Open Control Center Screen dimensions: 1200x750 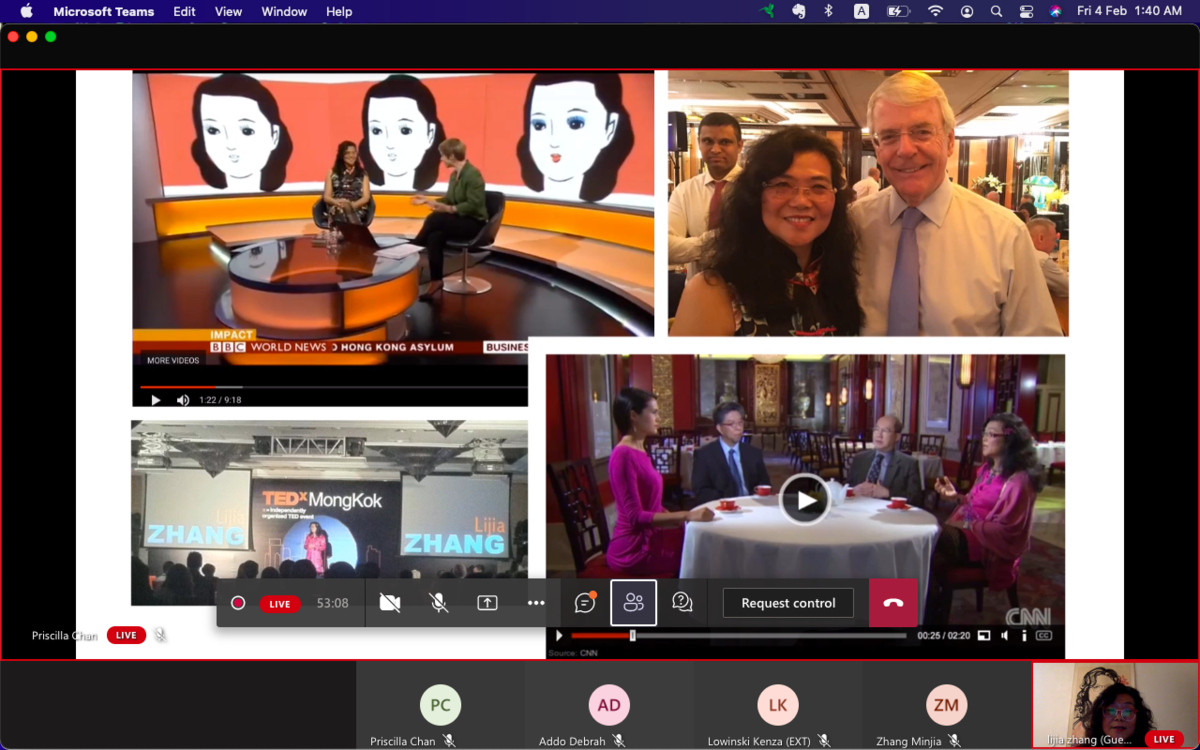click(x=1026, y=11)
